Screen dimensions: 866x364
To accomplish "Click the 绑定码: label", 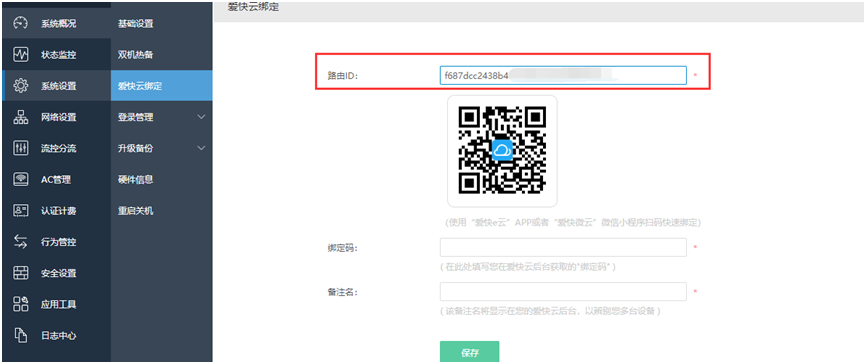I will (342, 248).
